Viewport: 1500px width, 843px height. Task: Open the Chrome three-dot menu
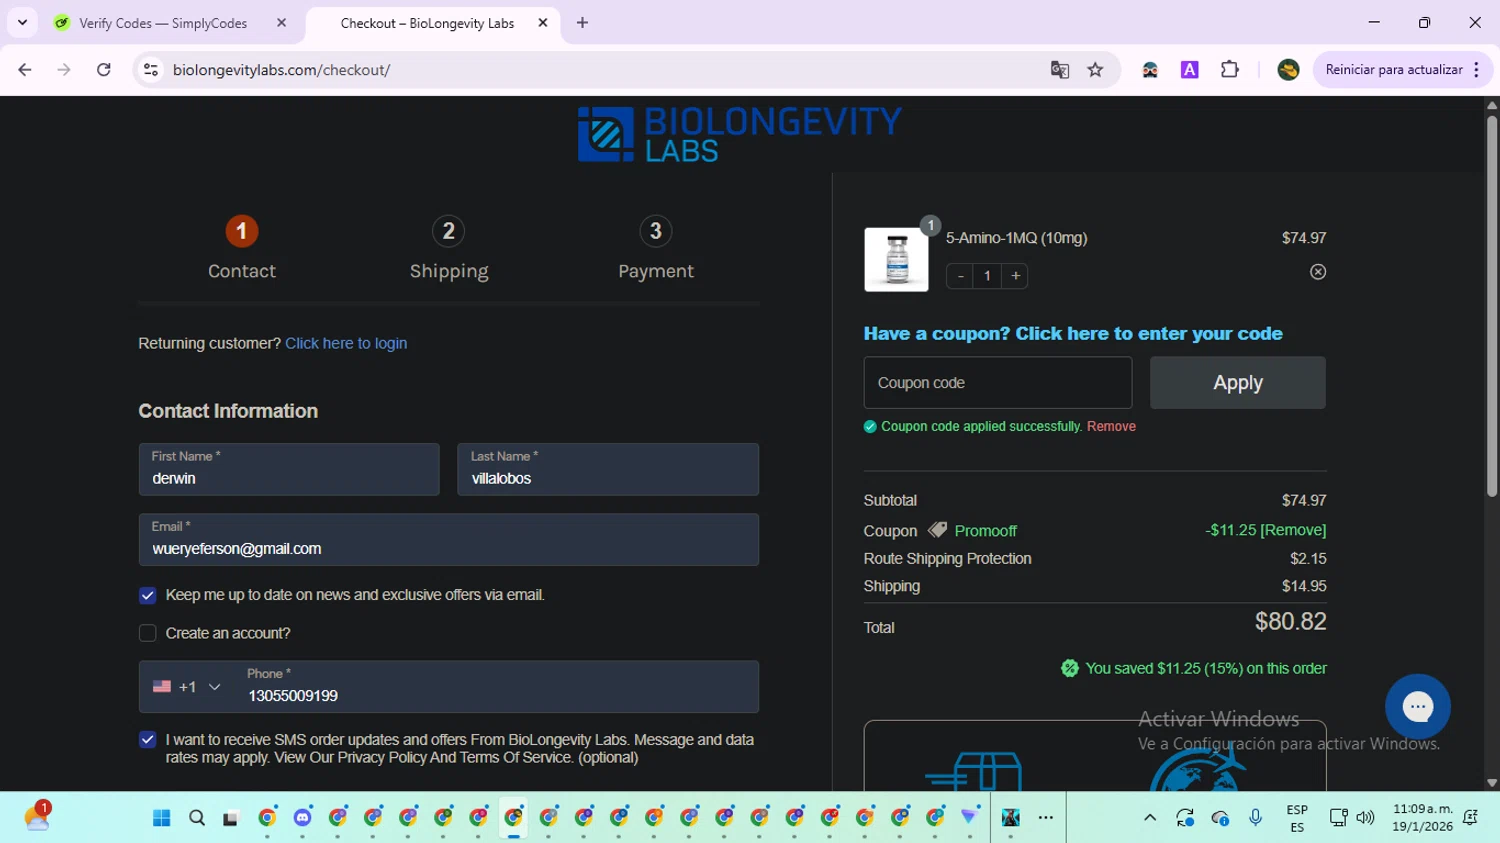click(1476, 70)
